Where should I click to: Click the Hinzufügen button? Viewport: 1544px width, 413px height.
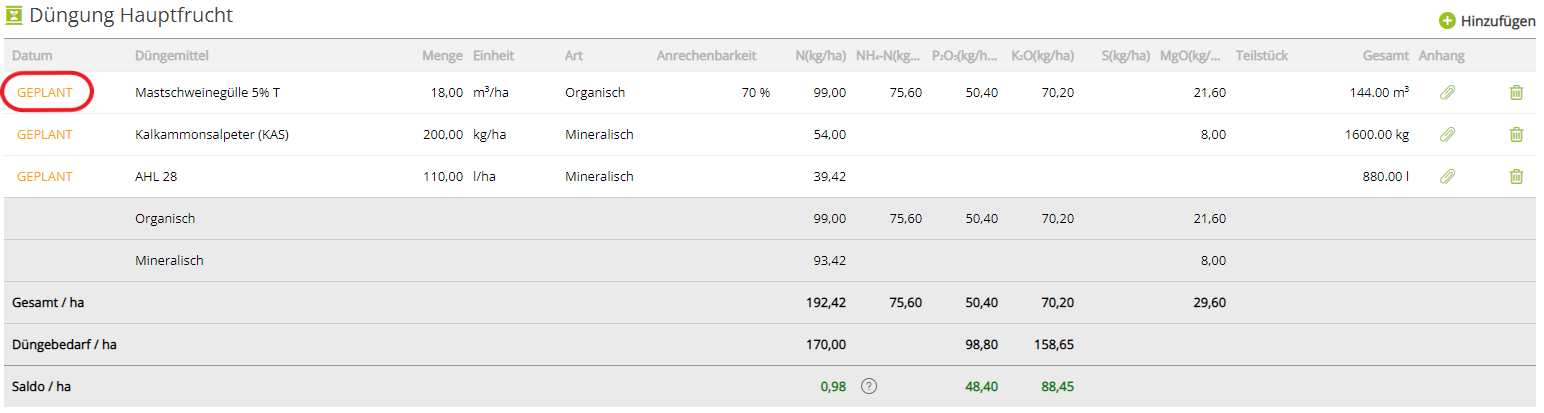(1487, 20)
